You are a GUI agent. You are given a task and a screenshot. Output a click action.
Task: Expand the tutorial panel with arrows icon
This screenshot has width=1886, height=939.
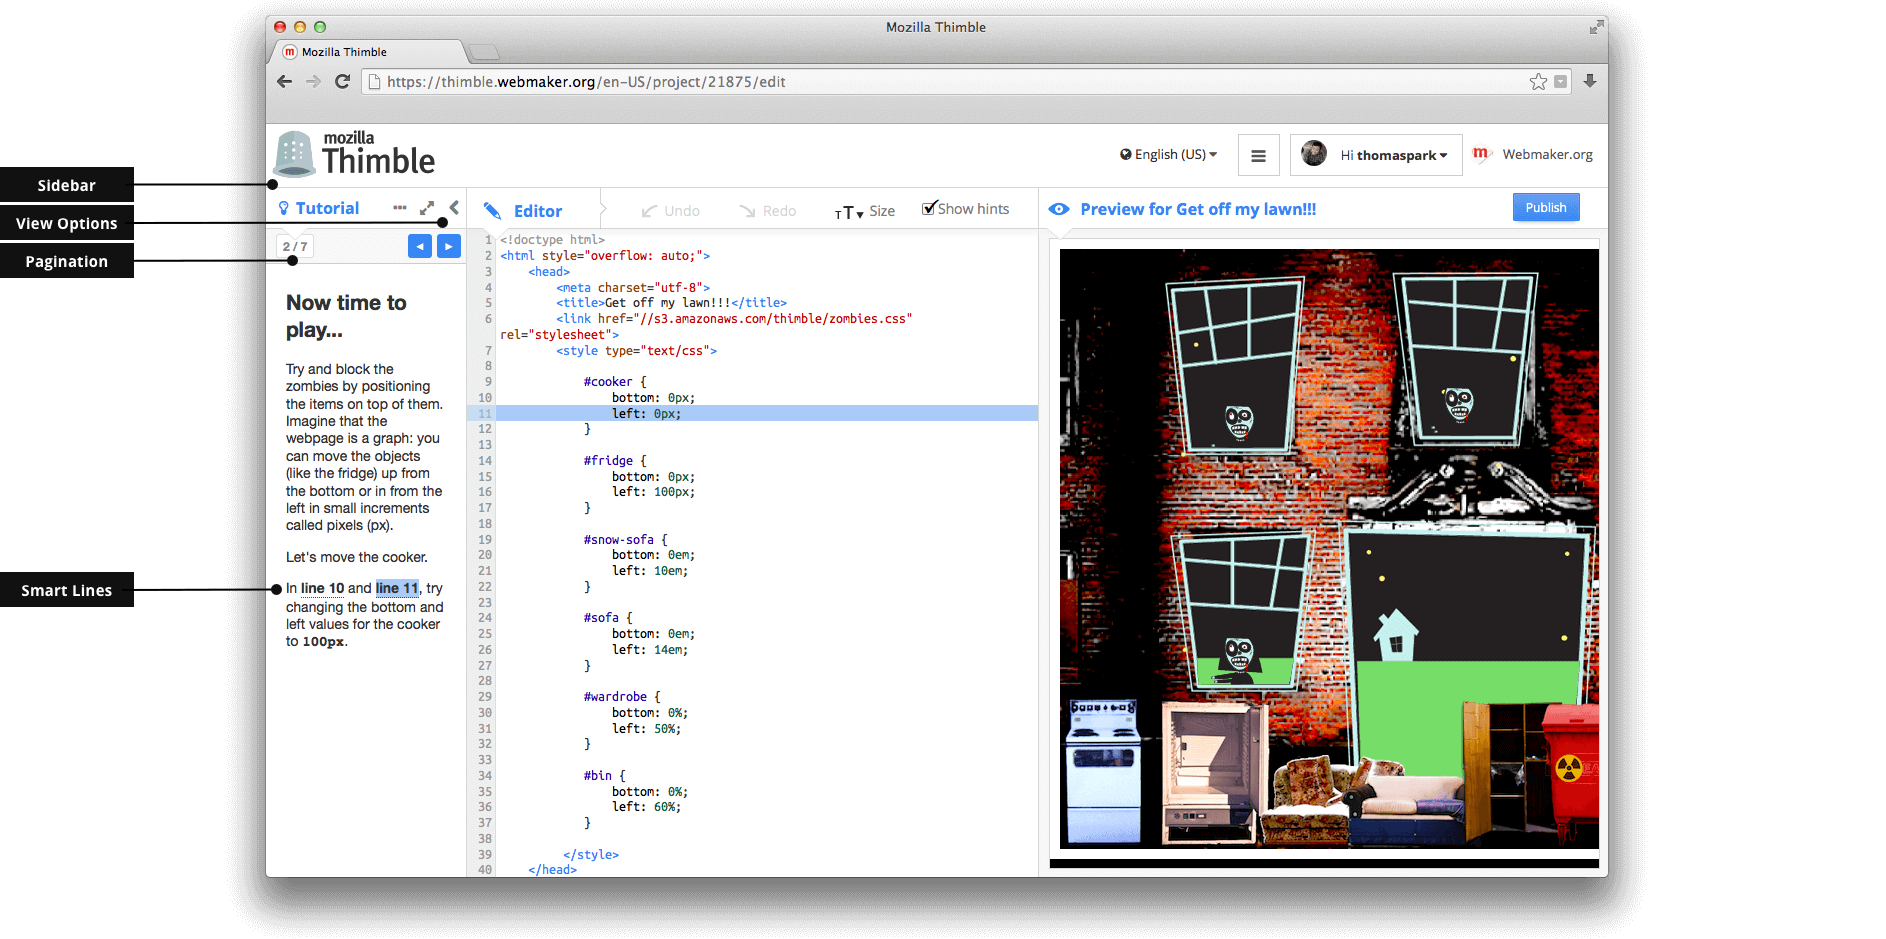pos(427,208)
